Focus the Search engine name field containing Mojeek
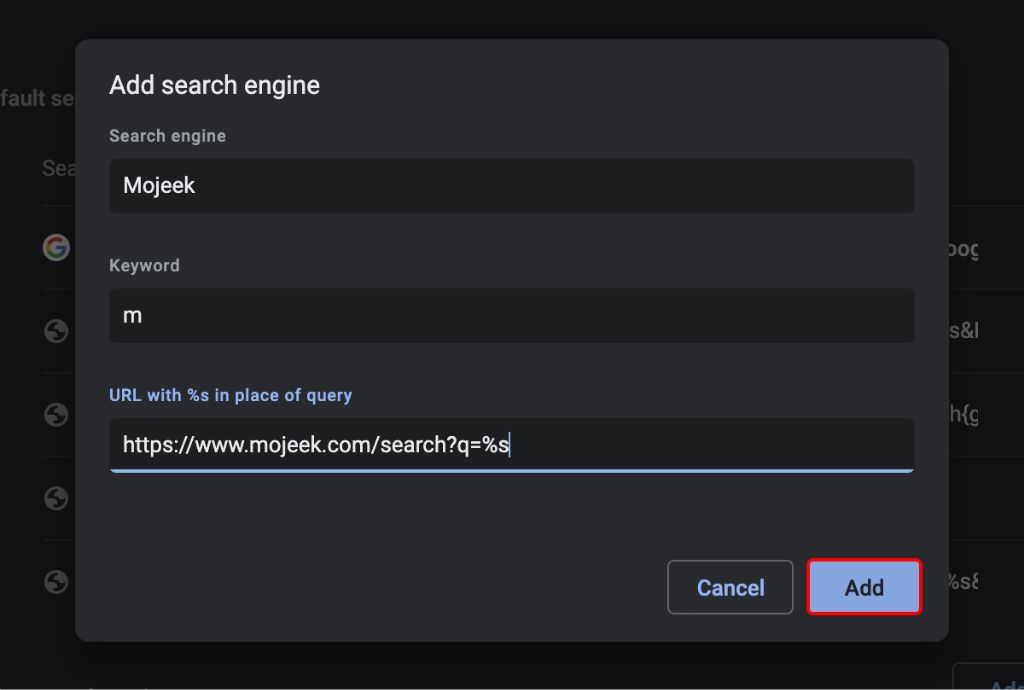 point(511,185)
